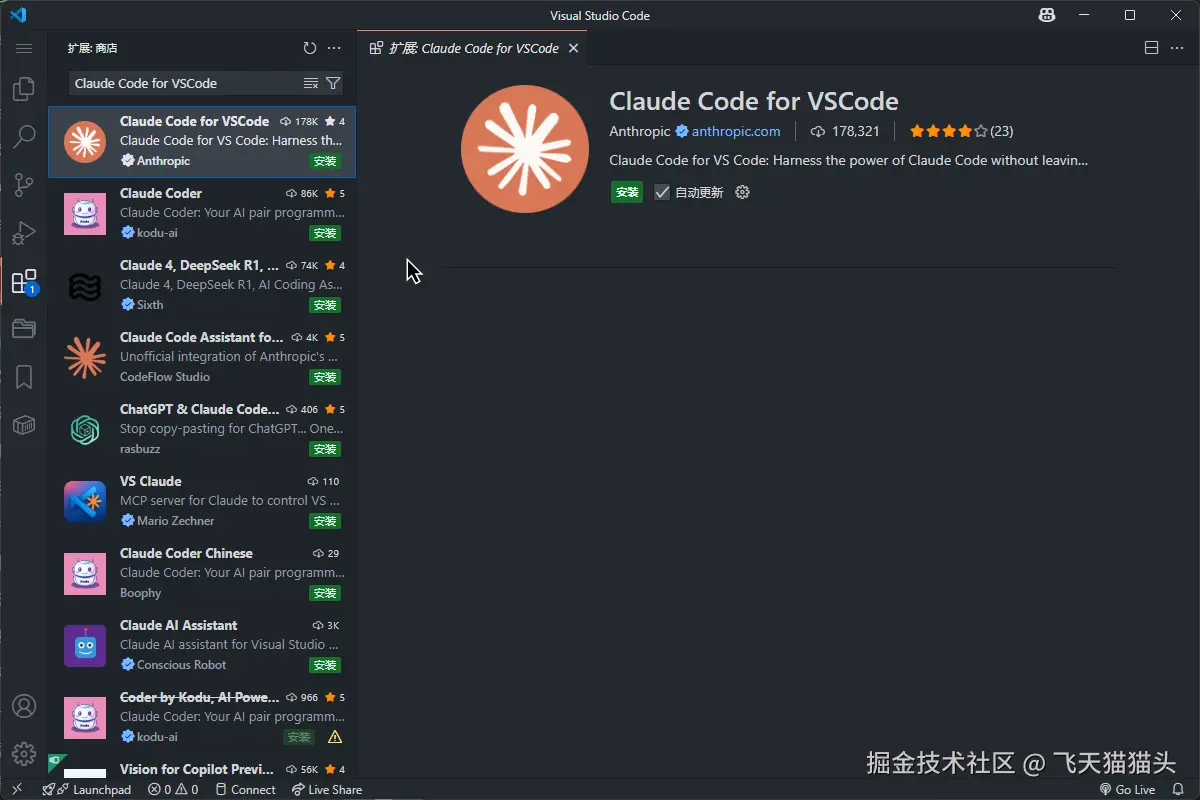Open extension manage gear in detail page

click(742, 192)
